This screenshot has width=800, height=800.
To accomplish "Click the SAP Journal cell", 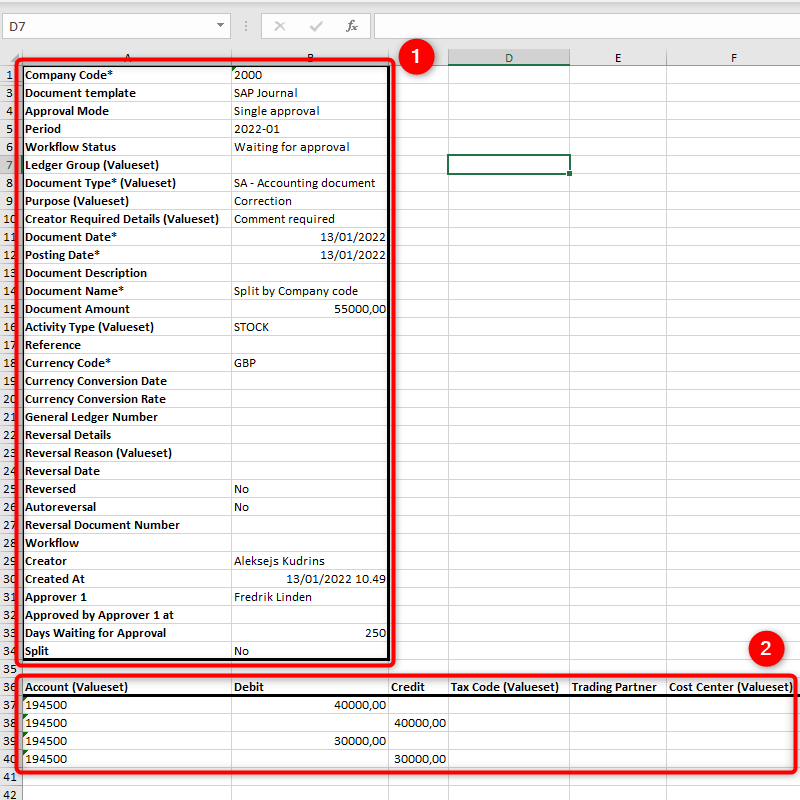I will click(x=309, y=93).
